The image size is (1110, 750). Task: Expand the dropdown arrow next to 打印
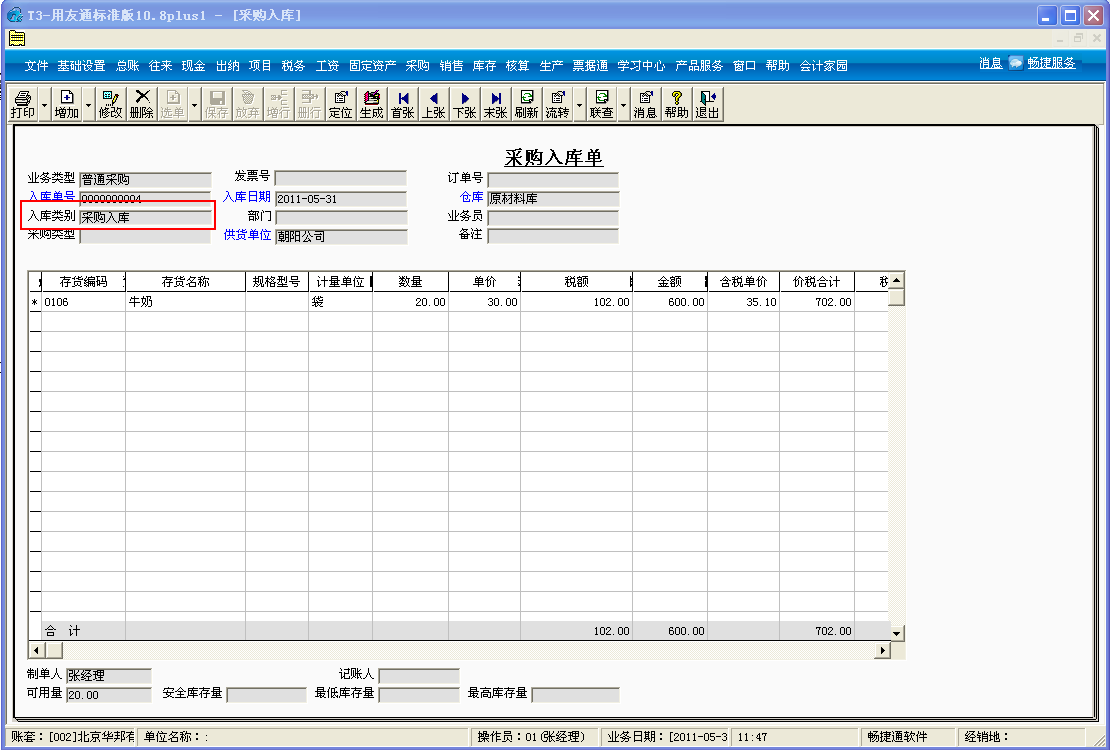pos(45,104)
